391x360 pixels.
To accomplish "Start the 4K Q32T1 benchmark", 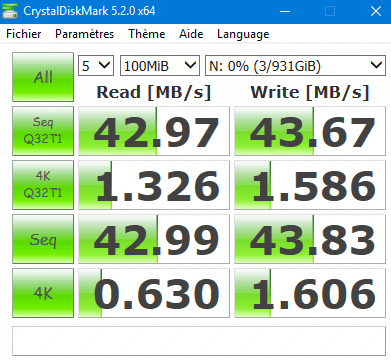I will [x=43, y=185].
